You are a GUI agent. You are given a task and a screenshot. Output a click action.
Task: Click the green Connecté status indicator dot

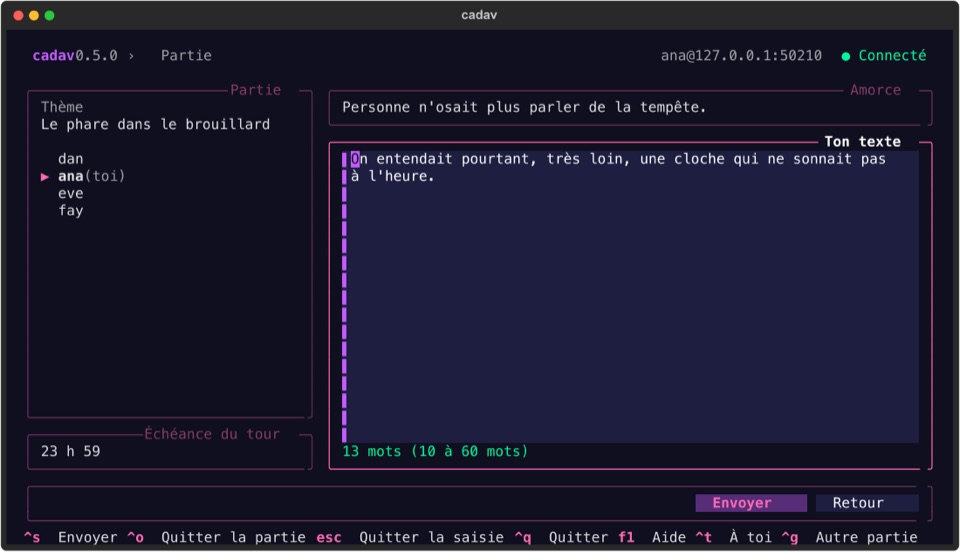(x=846, y=56)
